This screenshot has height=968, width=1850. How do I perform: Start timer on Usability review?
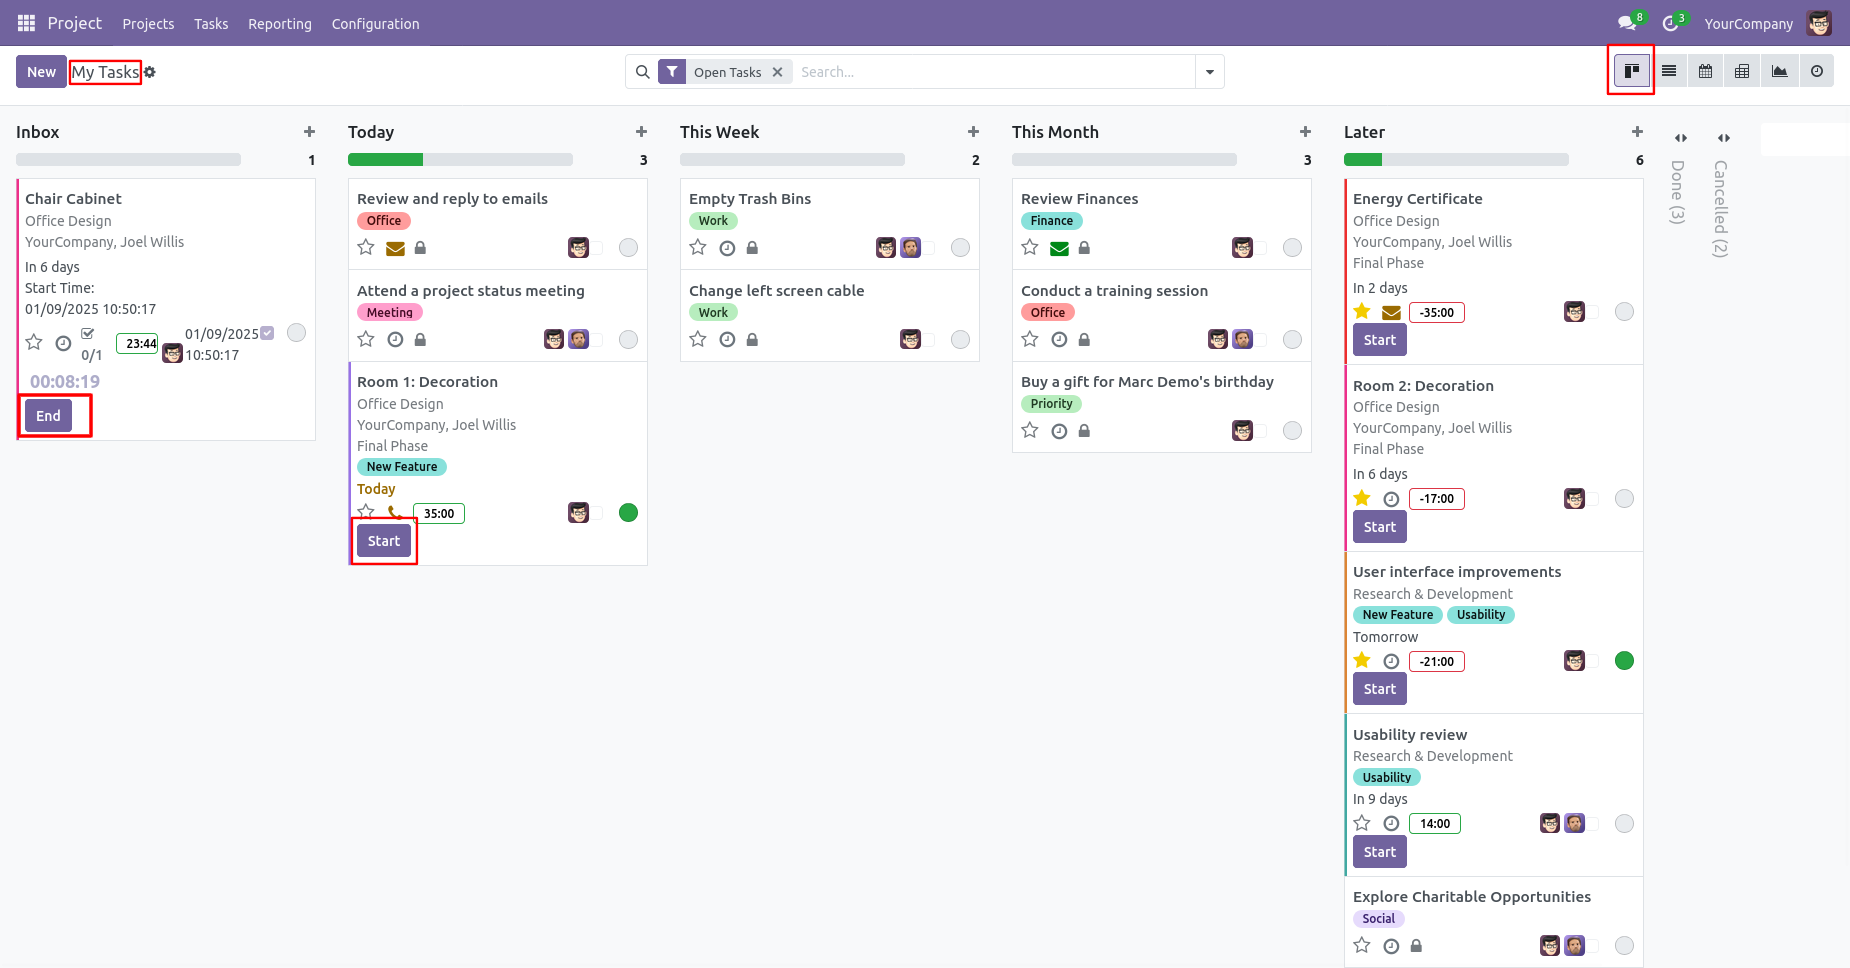point(1380,852)
